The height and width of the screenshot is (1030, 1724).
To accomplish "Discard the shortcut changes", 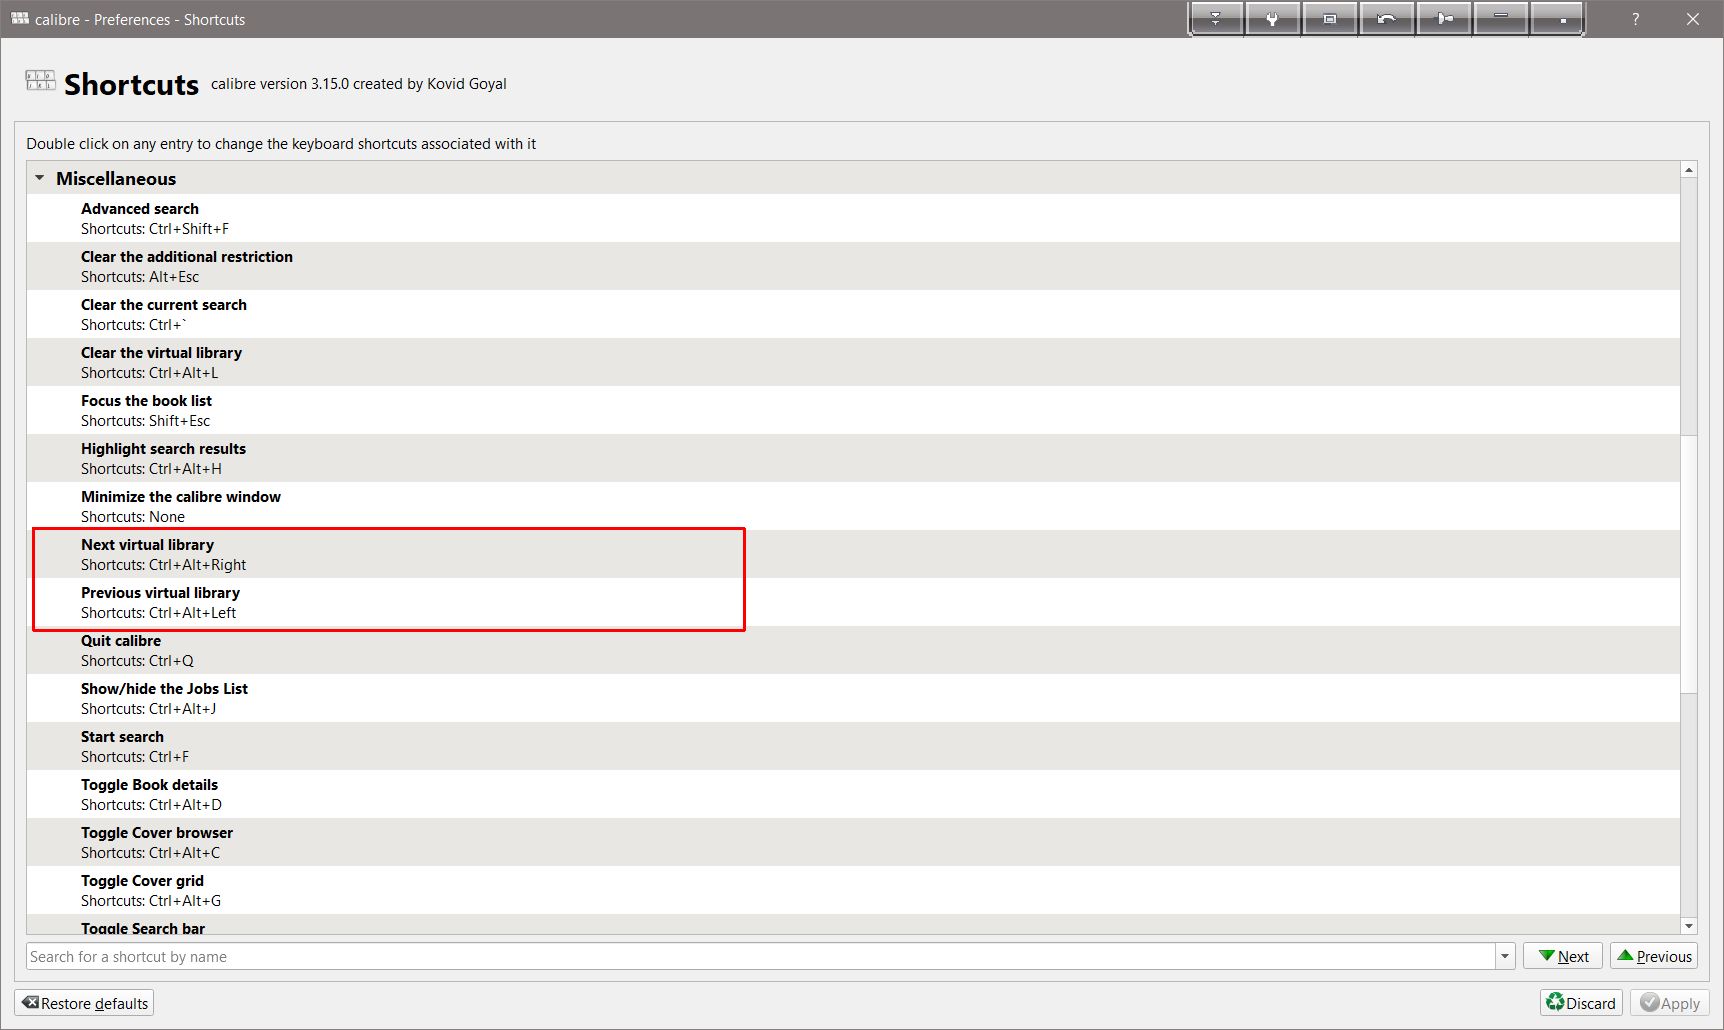I will click(x=1581, y=1003).
